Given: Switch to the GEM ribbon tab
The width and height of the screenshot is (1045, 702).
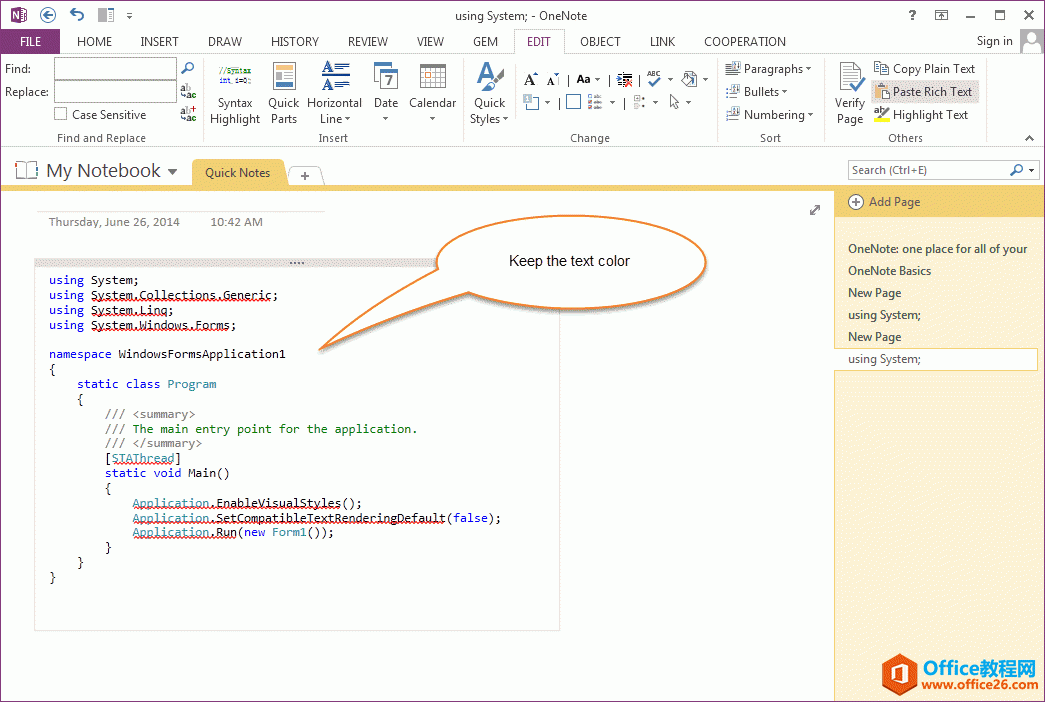Looking at the screenshot, I should tap(486, 42).
